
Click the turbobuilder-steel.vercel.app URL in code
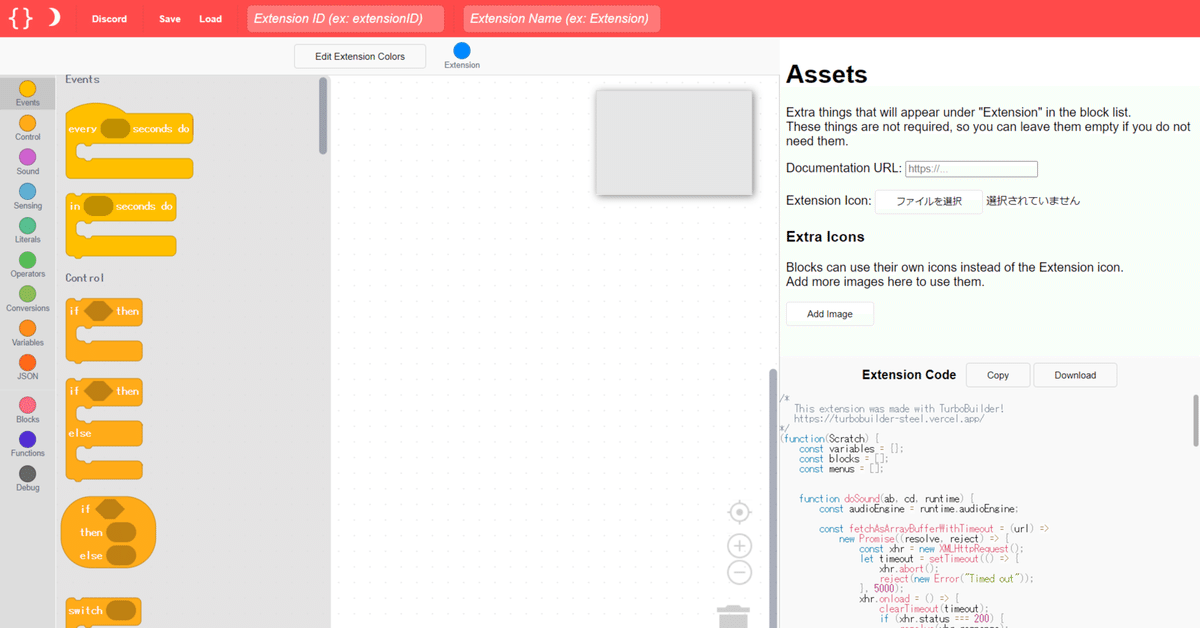point(889,418)
